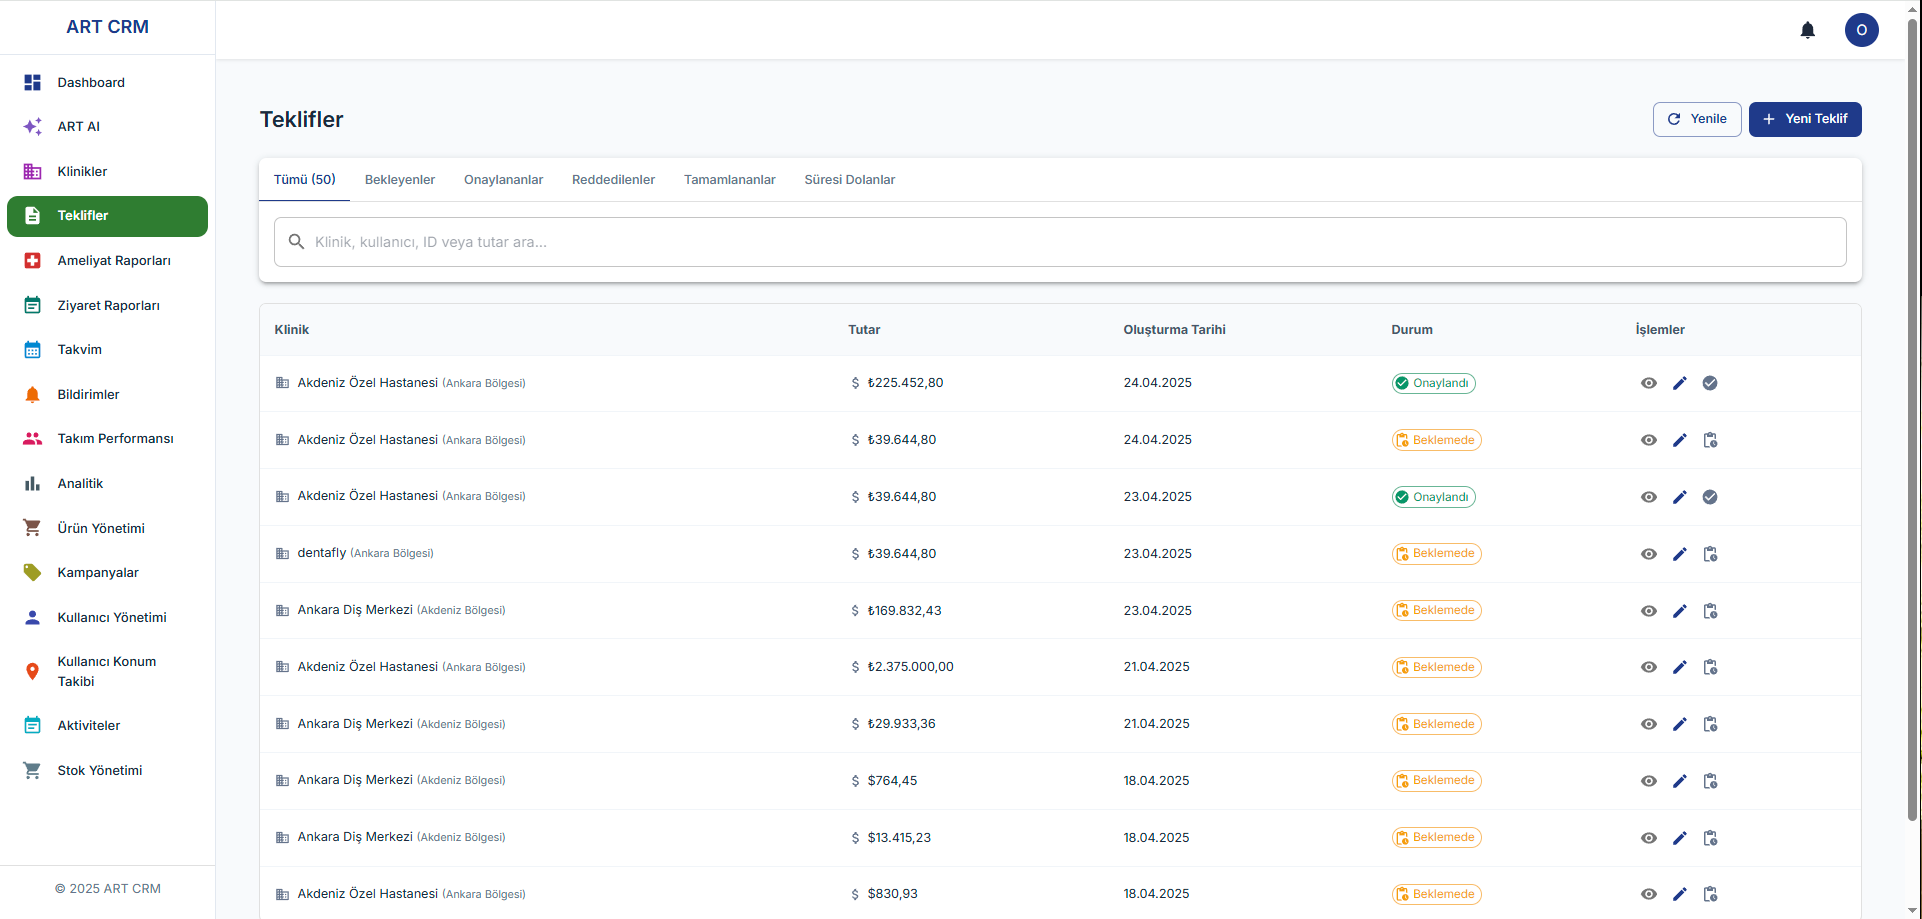Click the clipboard action icon for the $764,45 offer

click(1710, 781)
